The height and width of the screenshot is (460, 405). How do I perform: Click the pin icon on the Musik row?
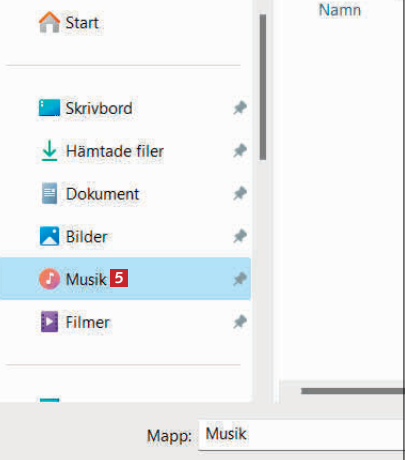[x=240, y=279]
